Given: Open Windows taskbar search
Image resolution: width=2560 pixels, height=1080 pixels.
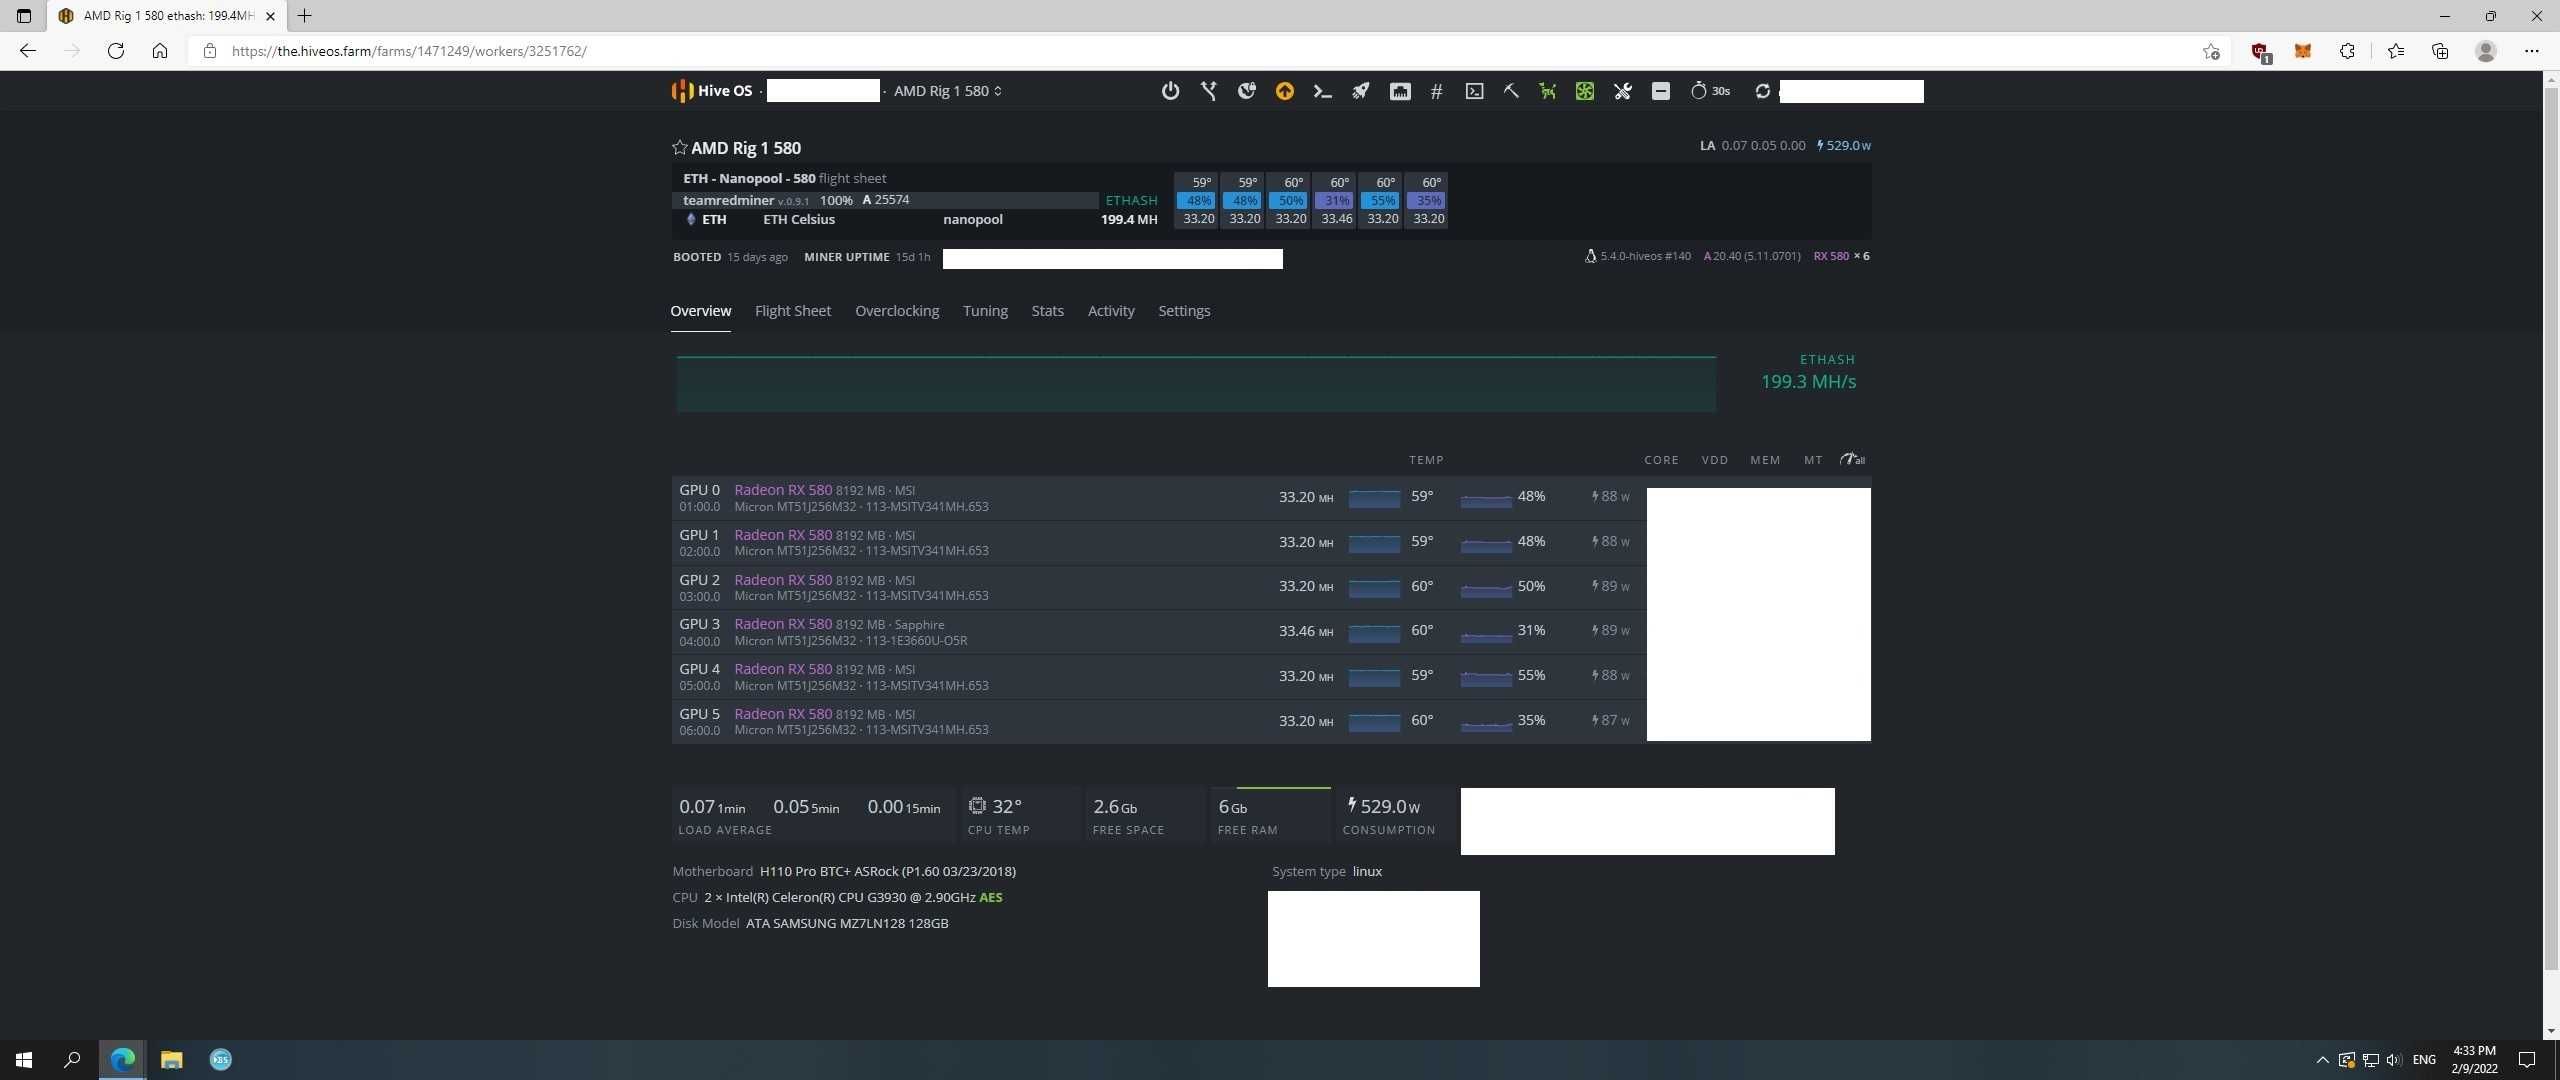Looking at the screenshot, I should click(72, 1060).
